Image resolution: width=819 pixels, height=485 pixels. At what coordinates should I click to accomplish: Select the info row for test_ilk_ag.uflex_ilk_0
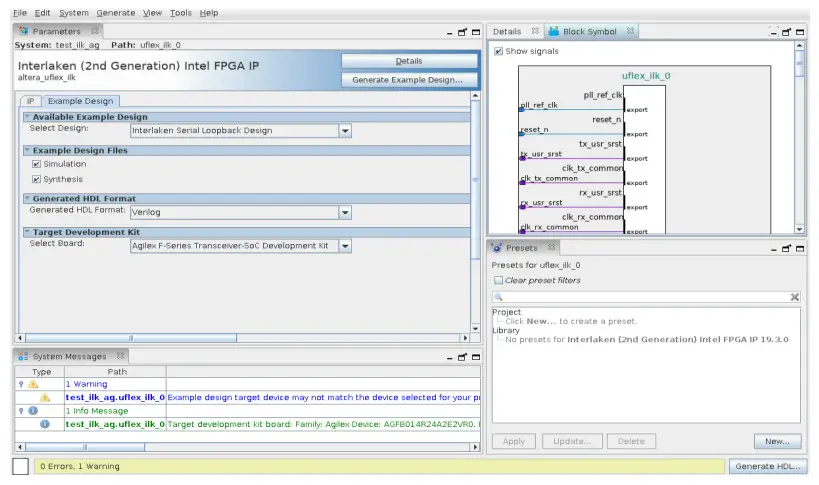point(248,424)
